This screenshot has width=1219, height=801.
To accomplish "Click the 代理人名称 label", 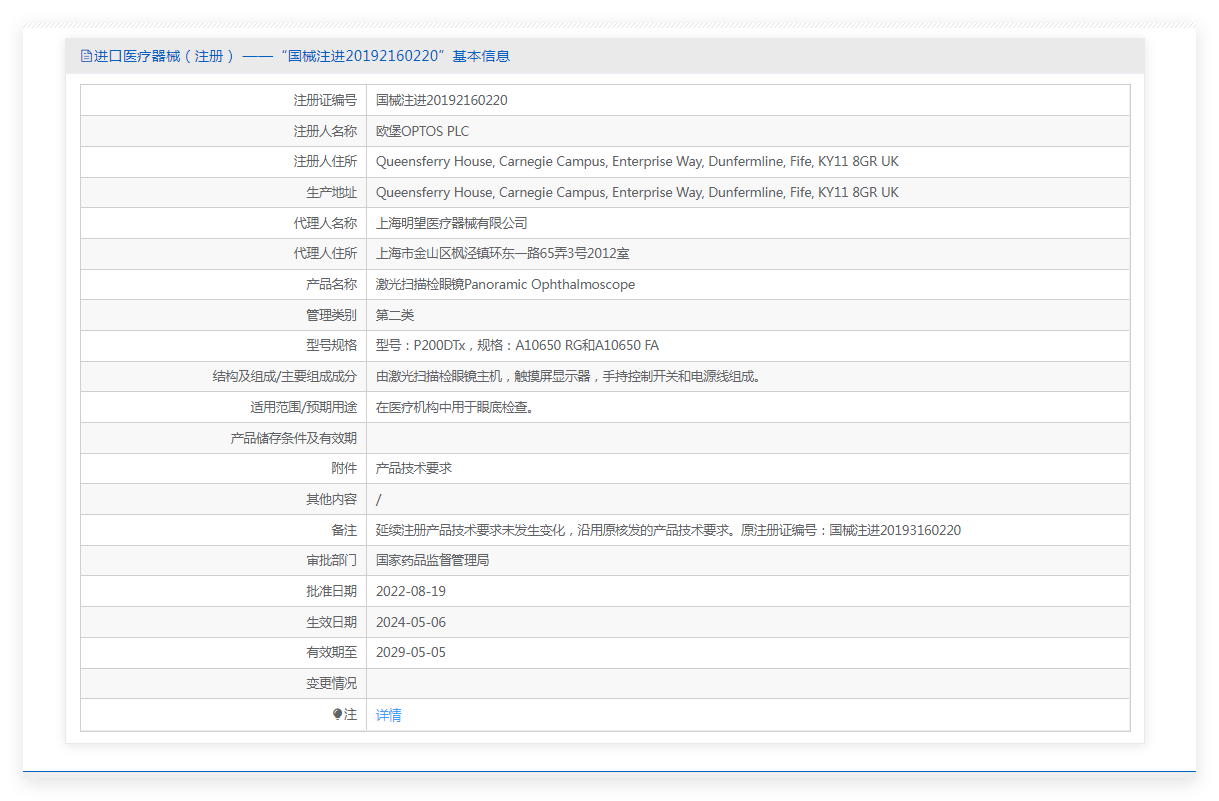I will (x=325, y=223).
